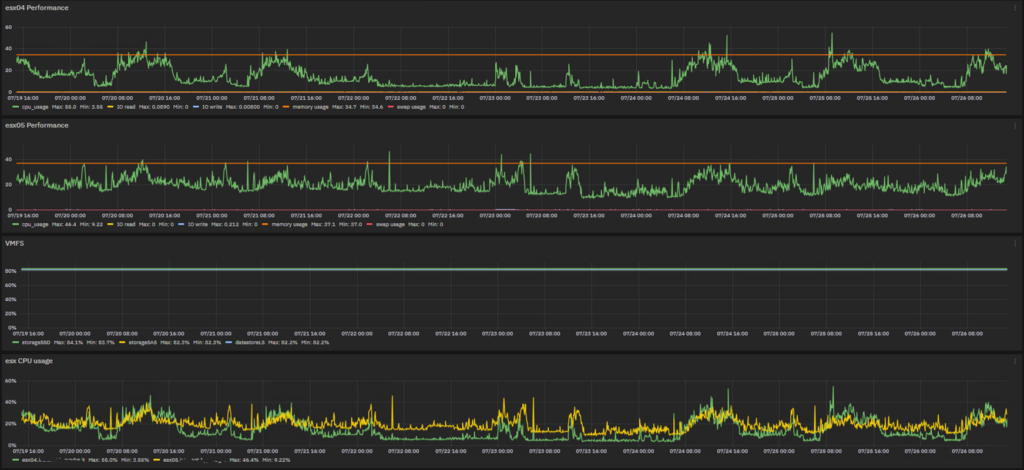
Task: Click yellow IO read color swatch in esx05 legend
Action: click(x=110, y=225)
